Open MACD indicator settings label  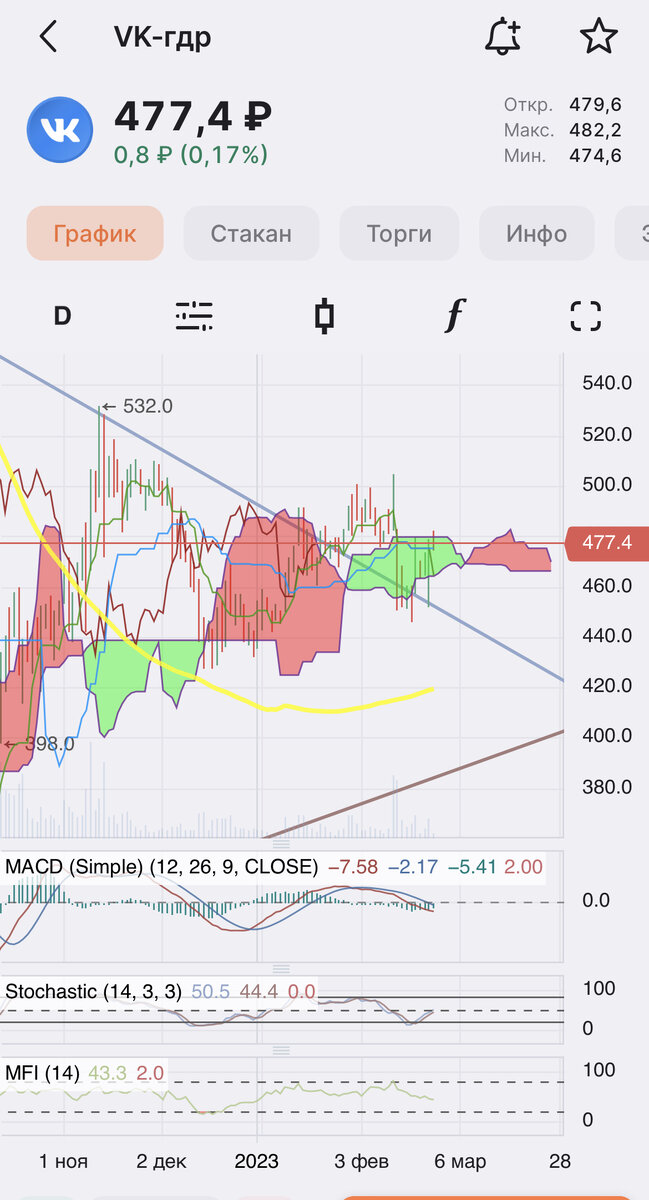click(x=162, y=866)
